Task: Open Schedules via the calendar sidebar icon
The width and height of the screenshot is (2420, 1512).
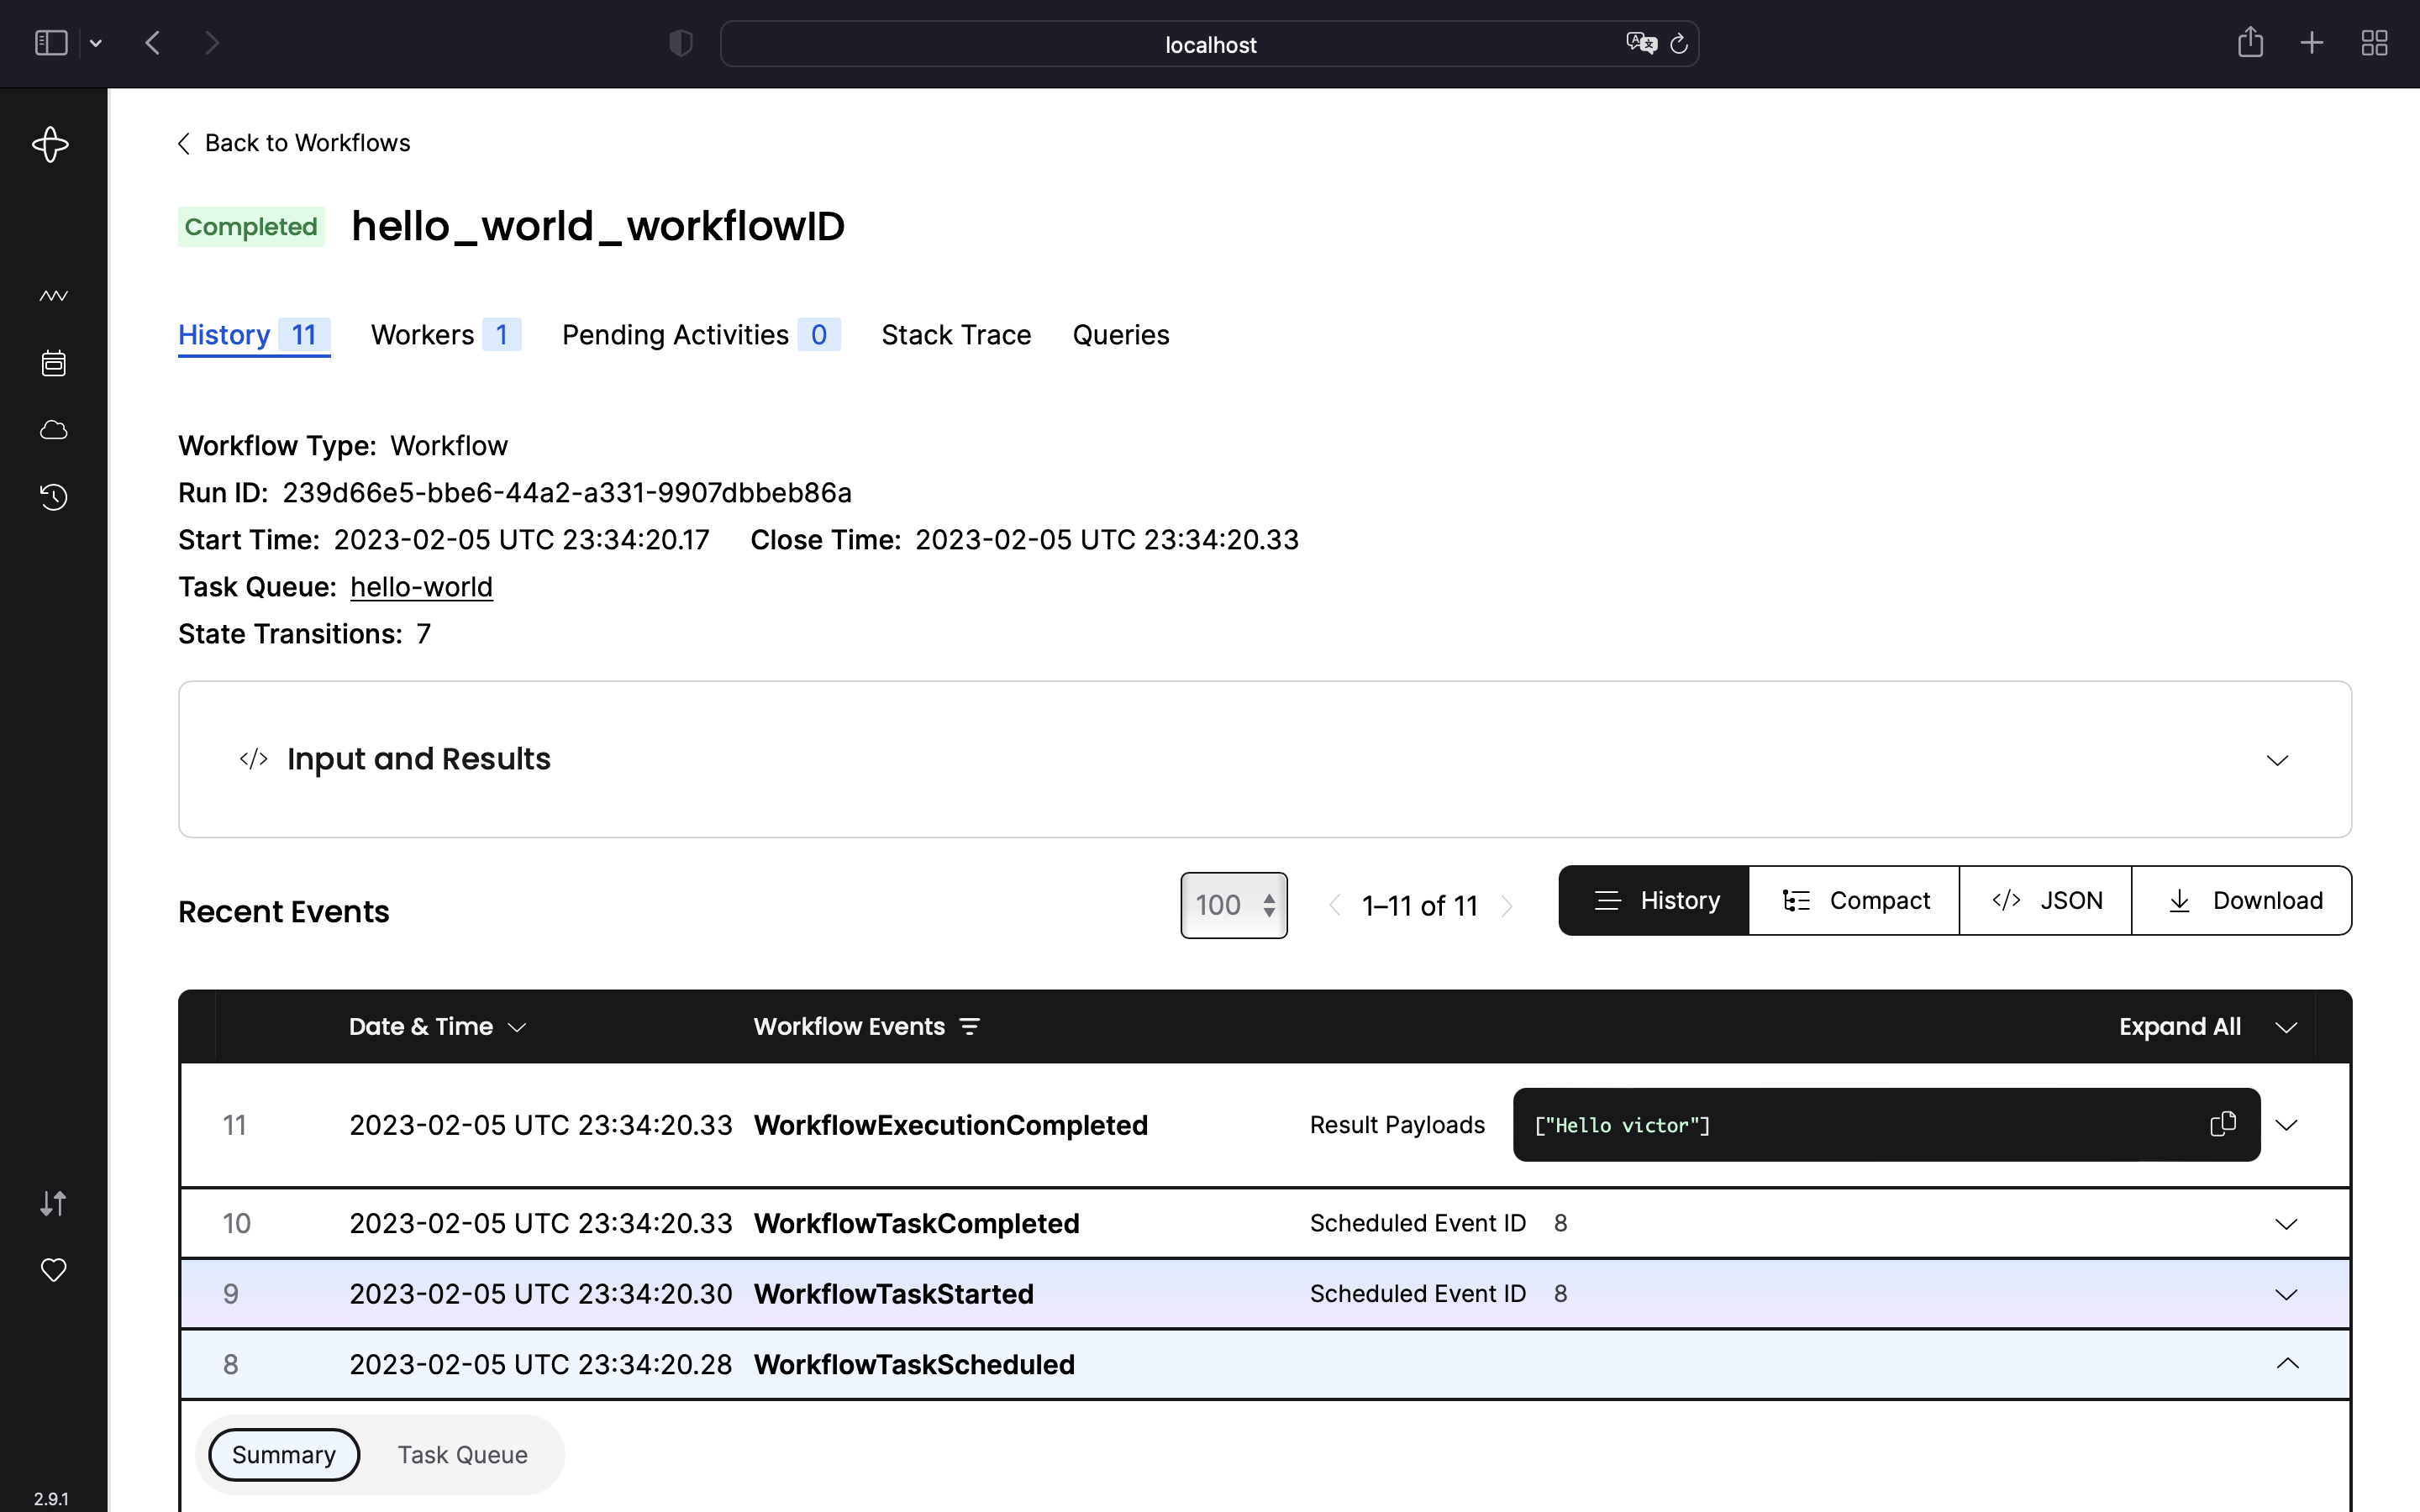Action: click(x=53, y=362)
